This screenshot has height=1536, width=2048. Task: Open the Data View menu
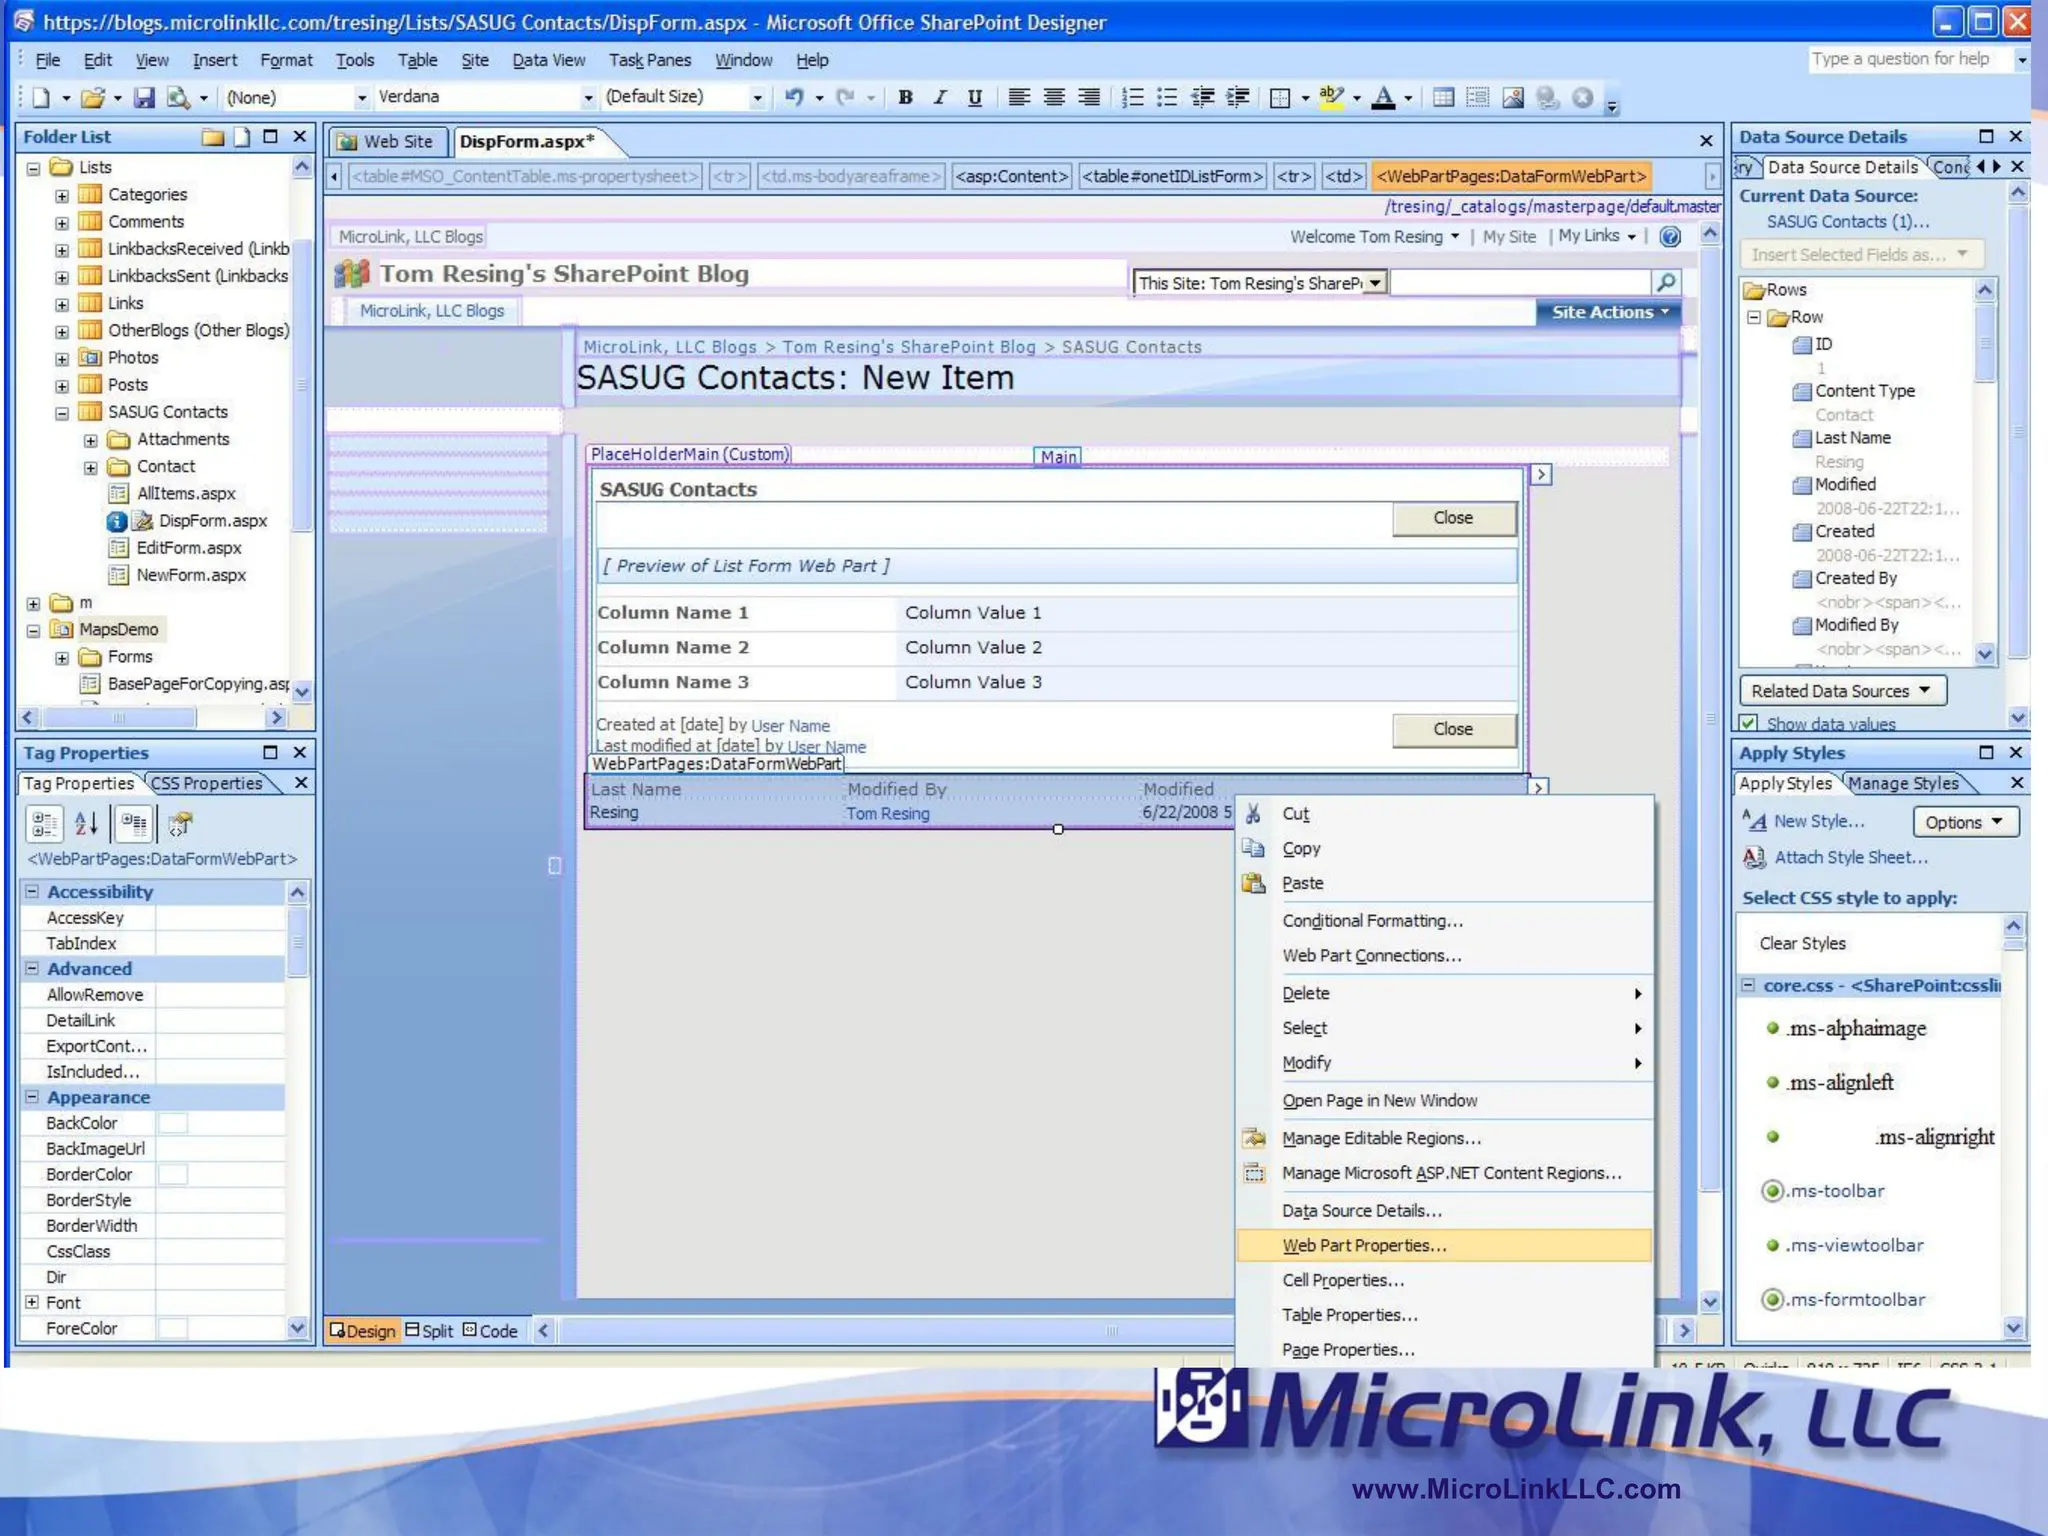[548, 60]
